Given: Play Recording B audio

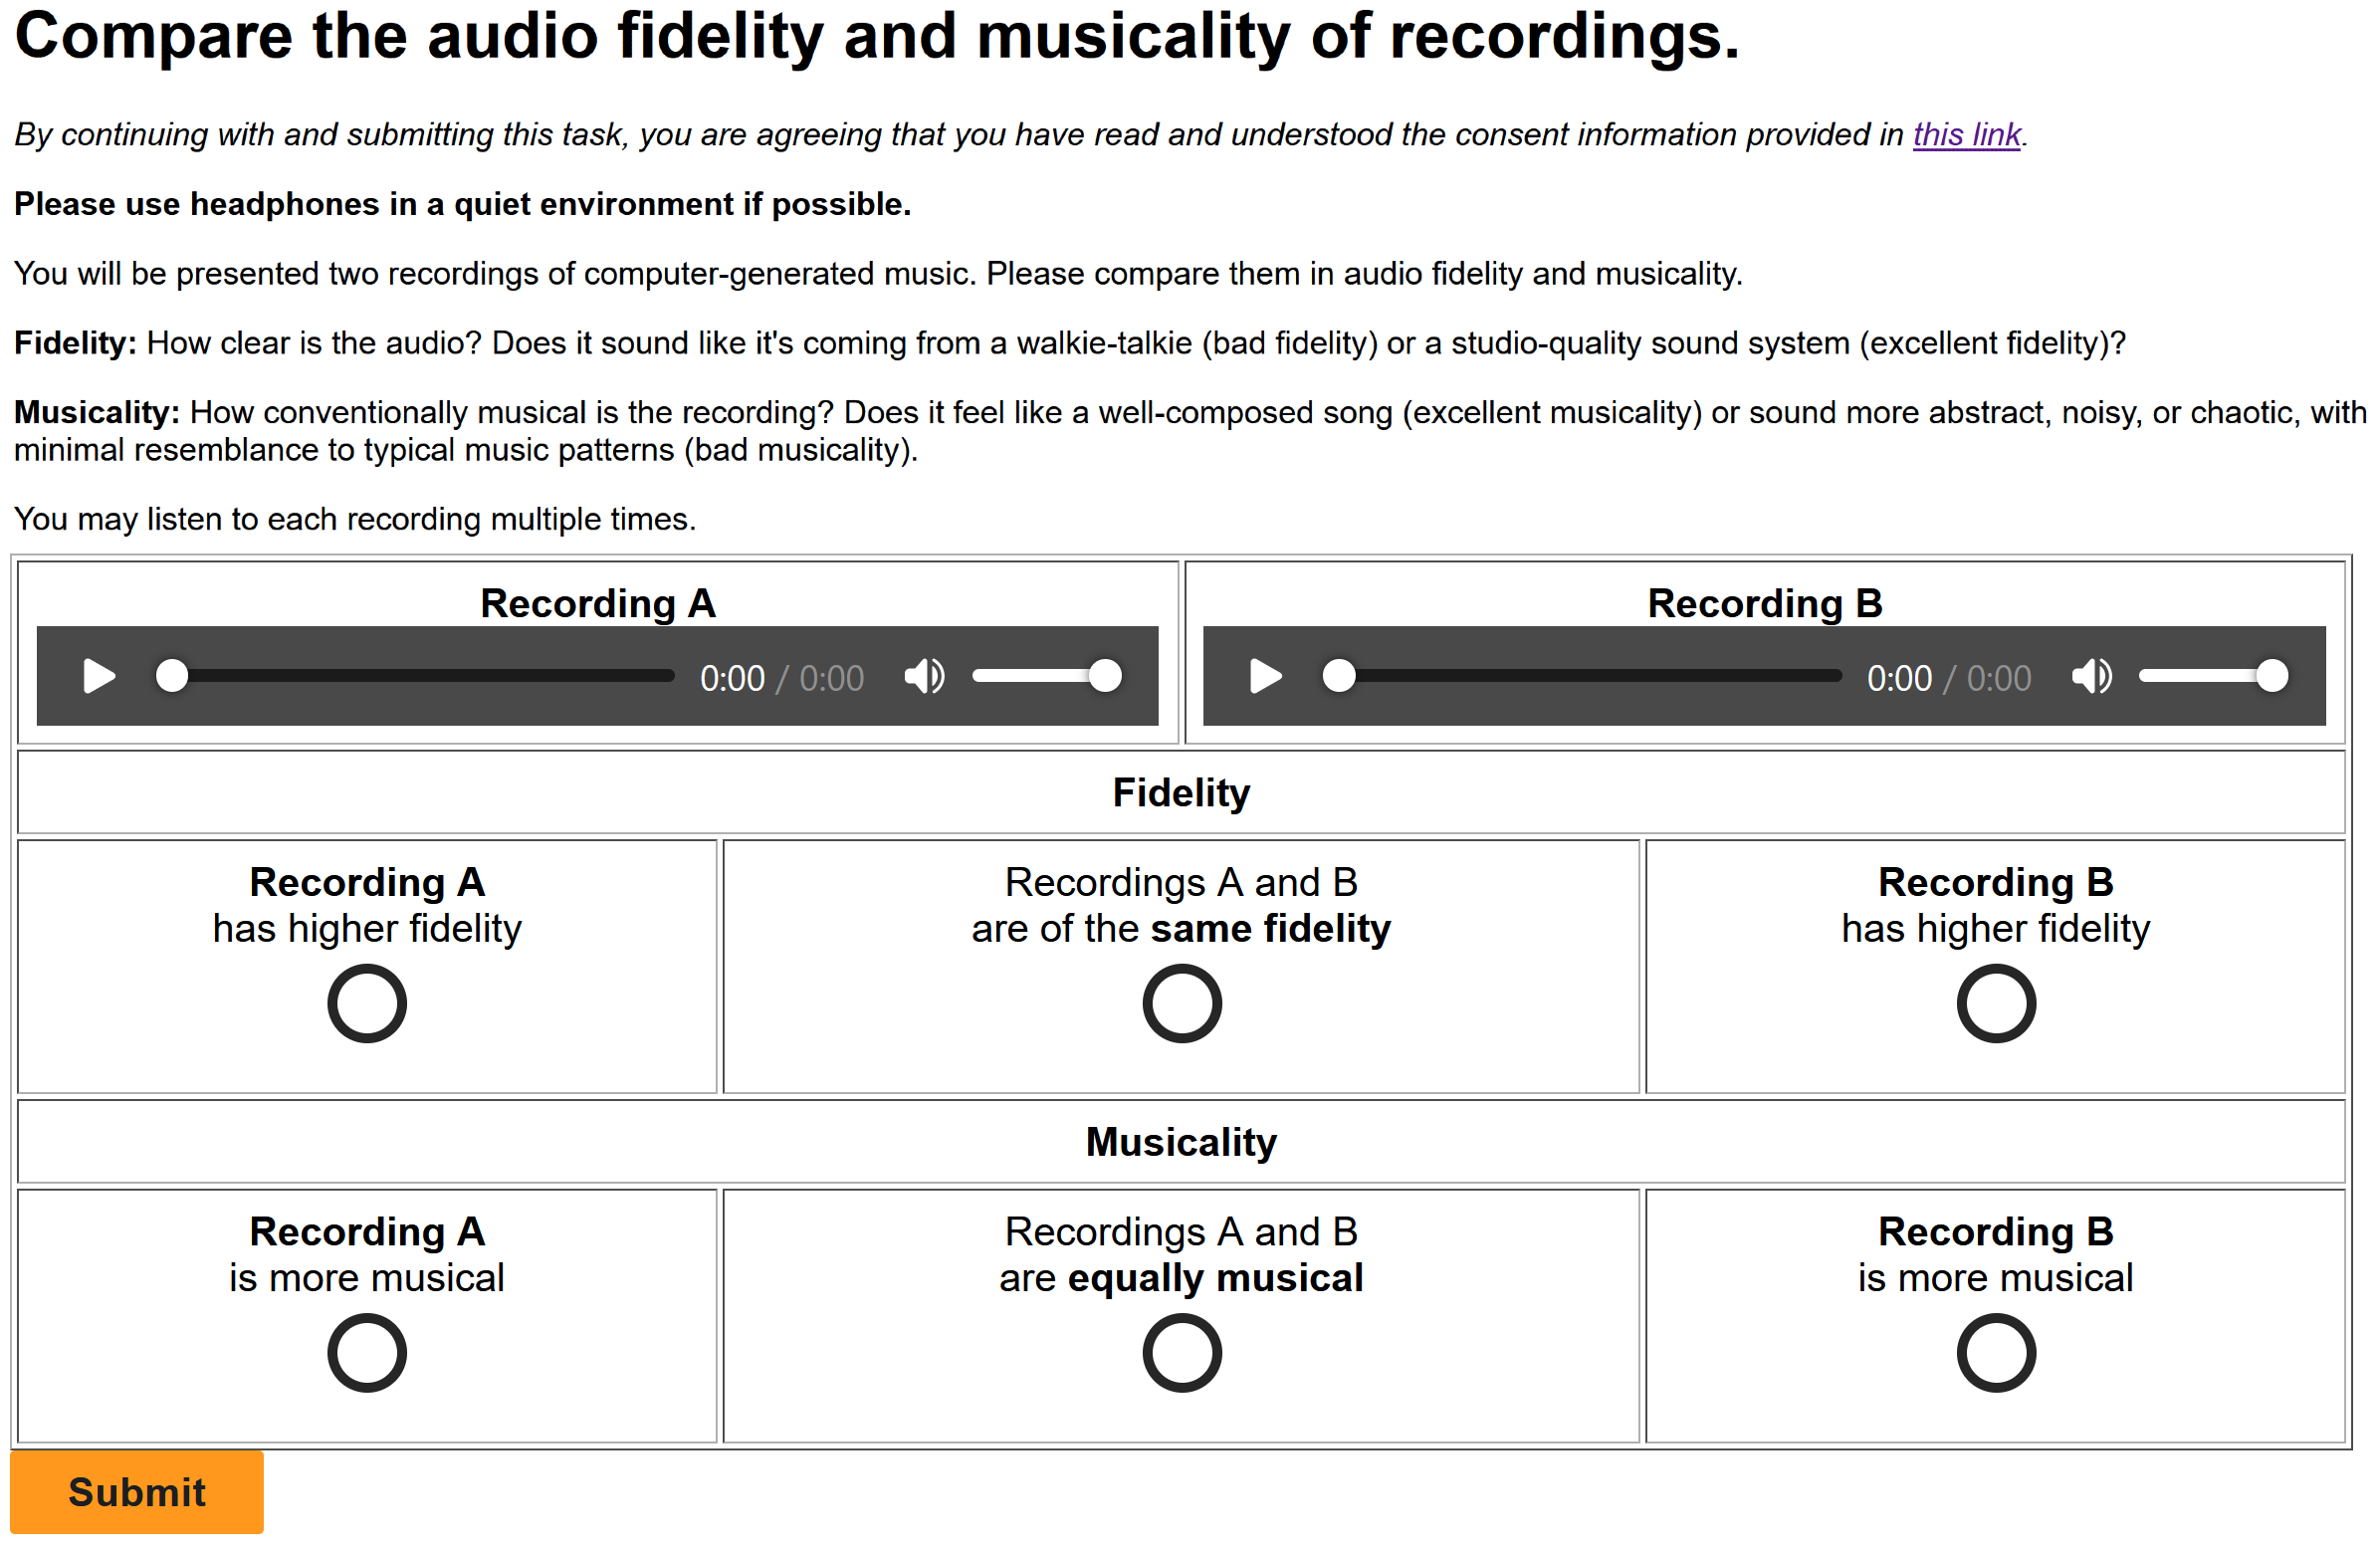Looking at the screenshot, I should pyautogui.click(x=1266, y=677).
